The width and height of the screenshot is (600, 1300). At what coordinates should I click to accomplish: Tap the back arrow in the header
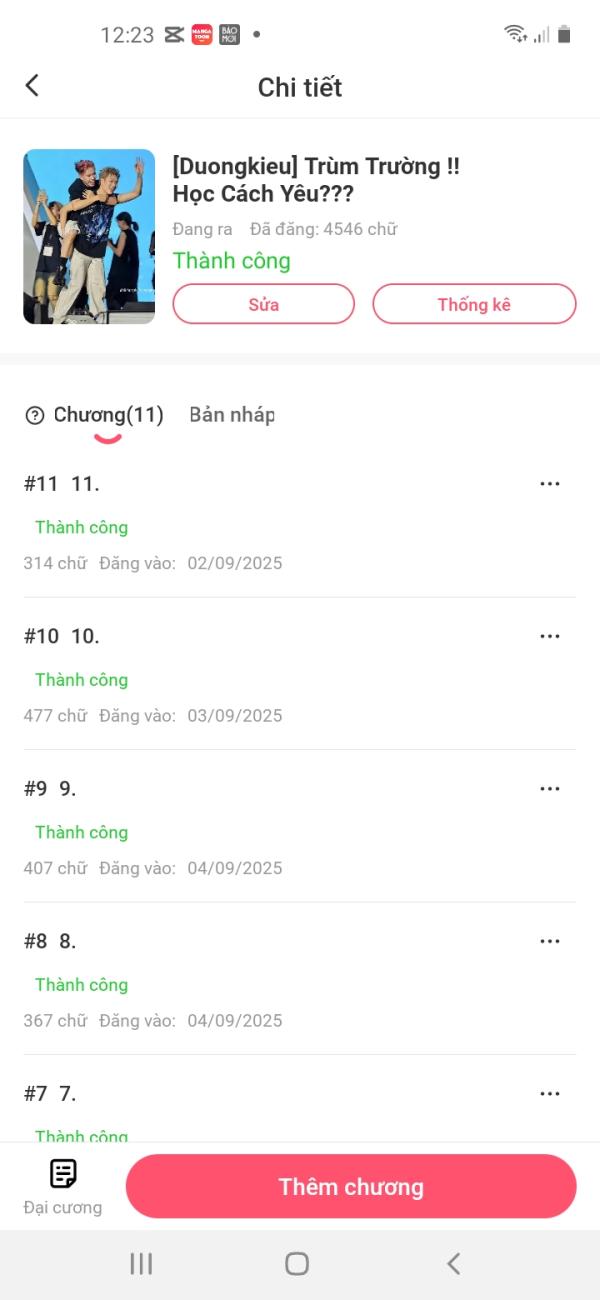(32, 86)
